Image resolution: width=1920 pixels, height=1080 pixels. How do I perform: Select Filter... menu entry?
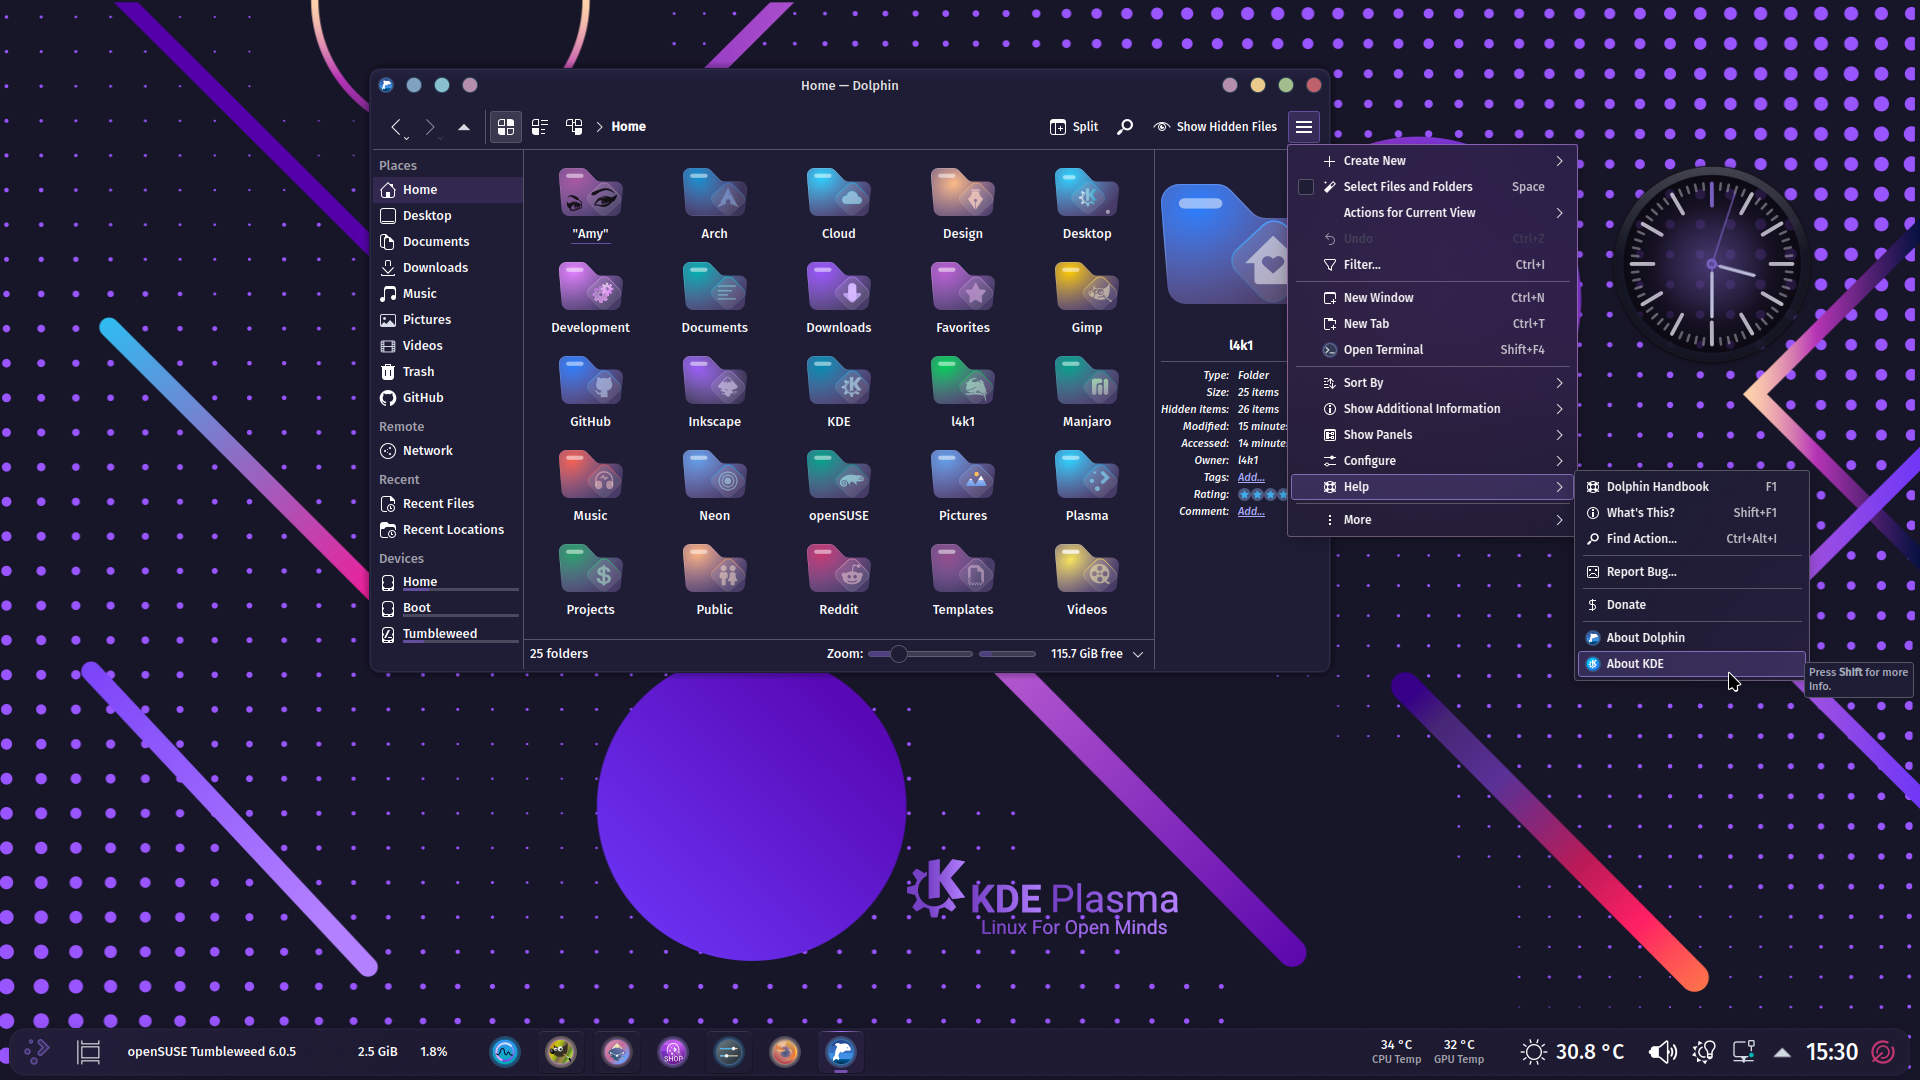click(x=1434, y=265)
